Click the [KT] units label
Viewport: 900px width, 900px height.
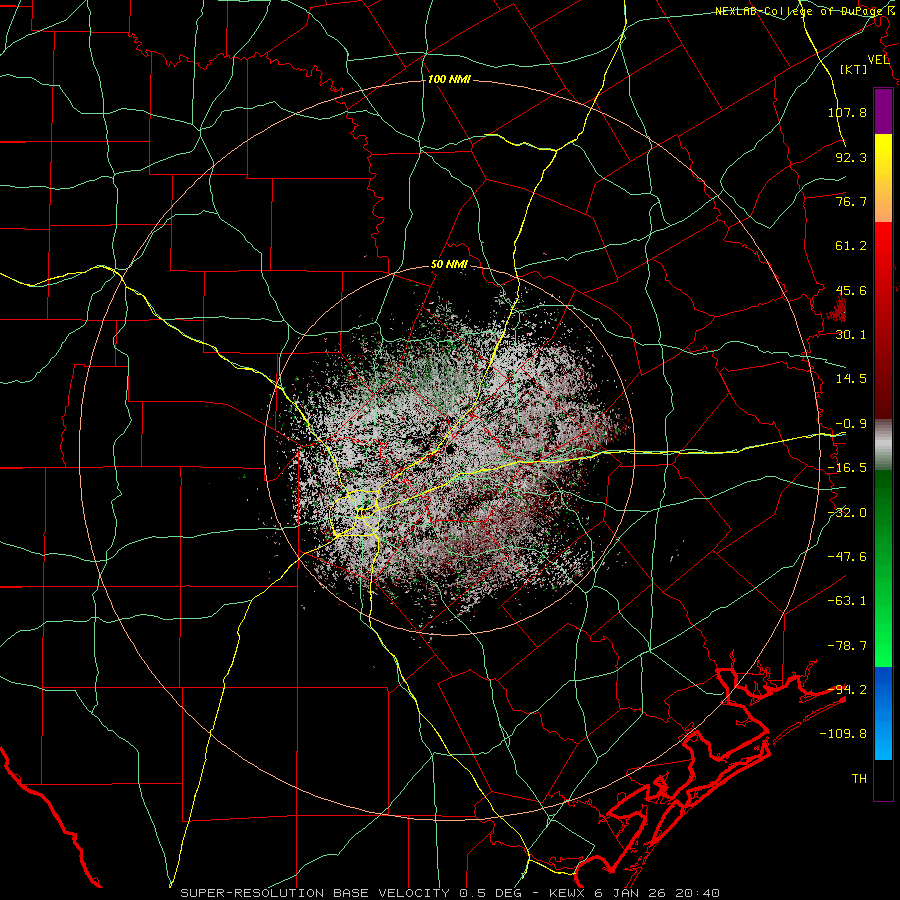(x=854, y=69)
